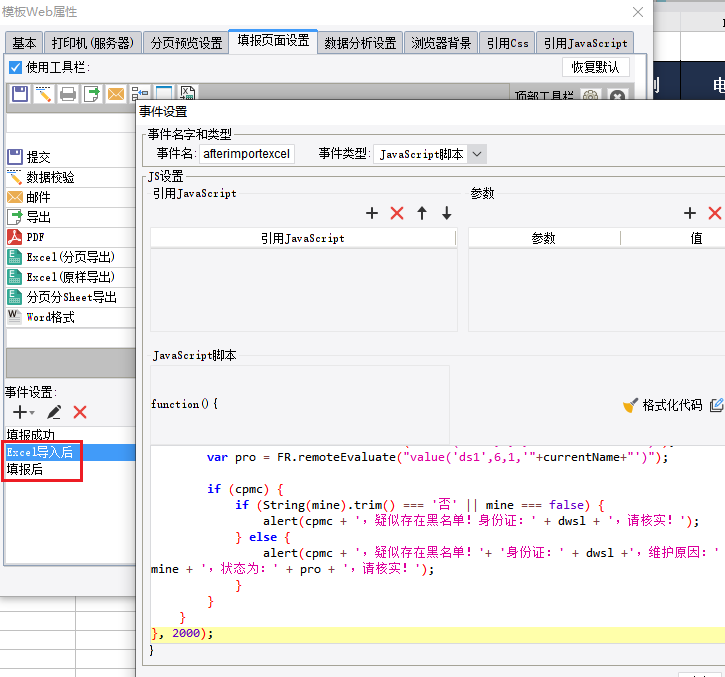Select the 填报后 event in the list
The image size is (725, 677).
pos(25,469)
